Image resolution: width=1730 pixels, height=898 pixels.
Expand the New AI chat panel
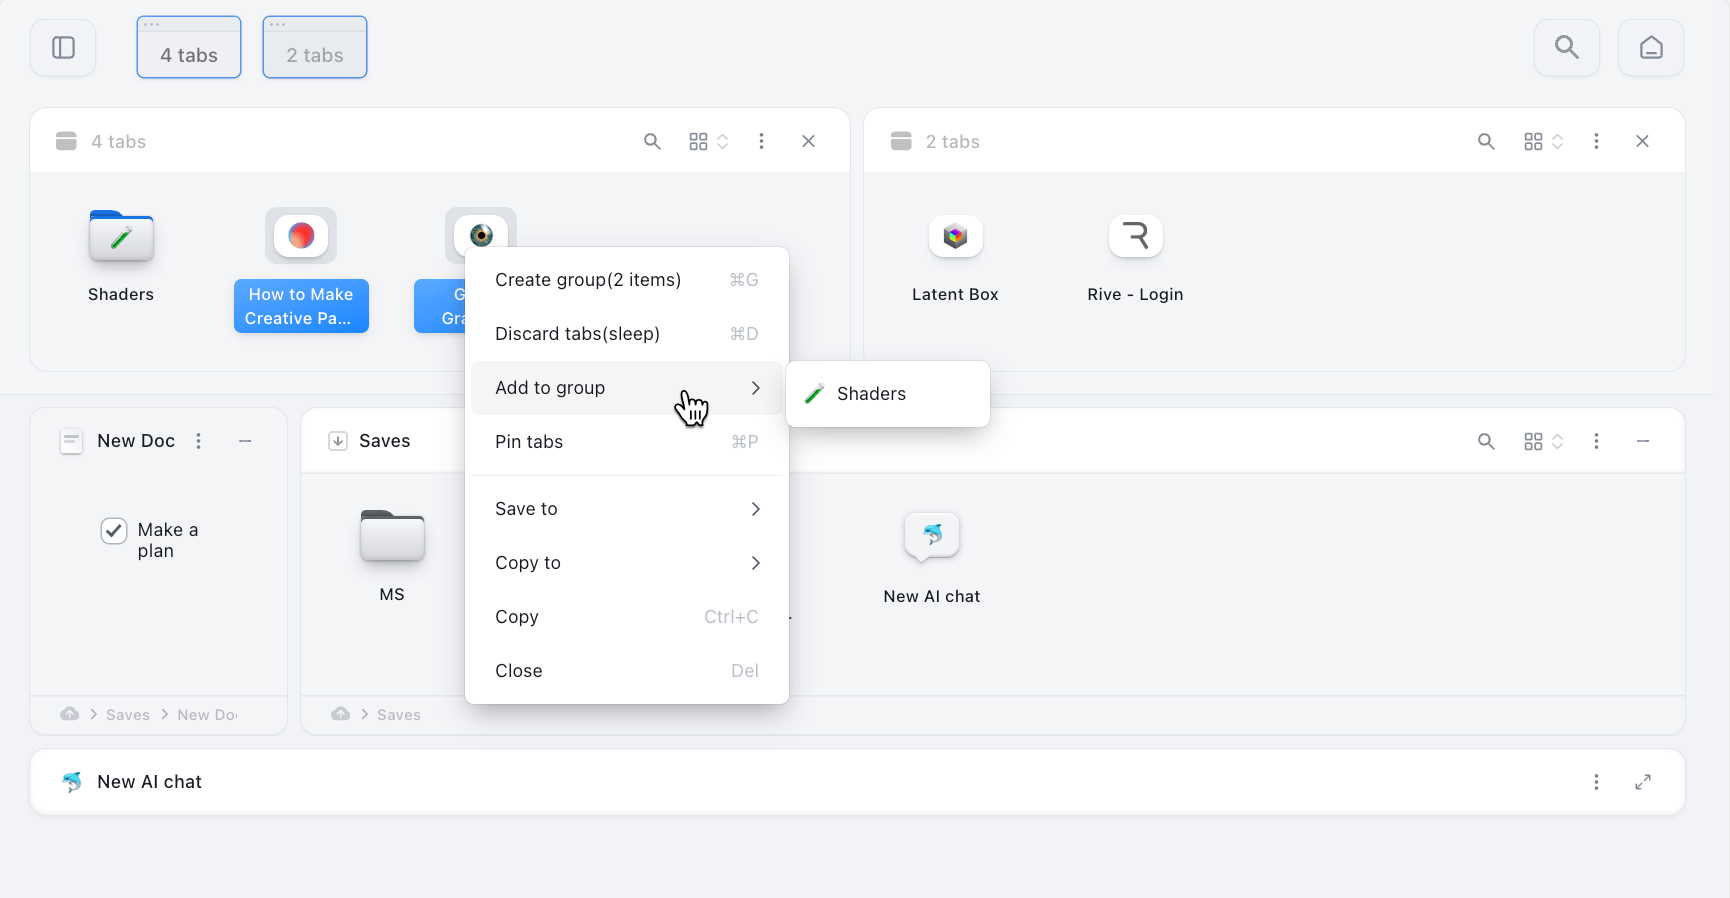(1642, 782)
